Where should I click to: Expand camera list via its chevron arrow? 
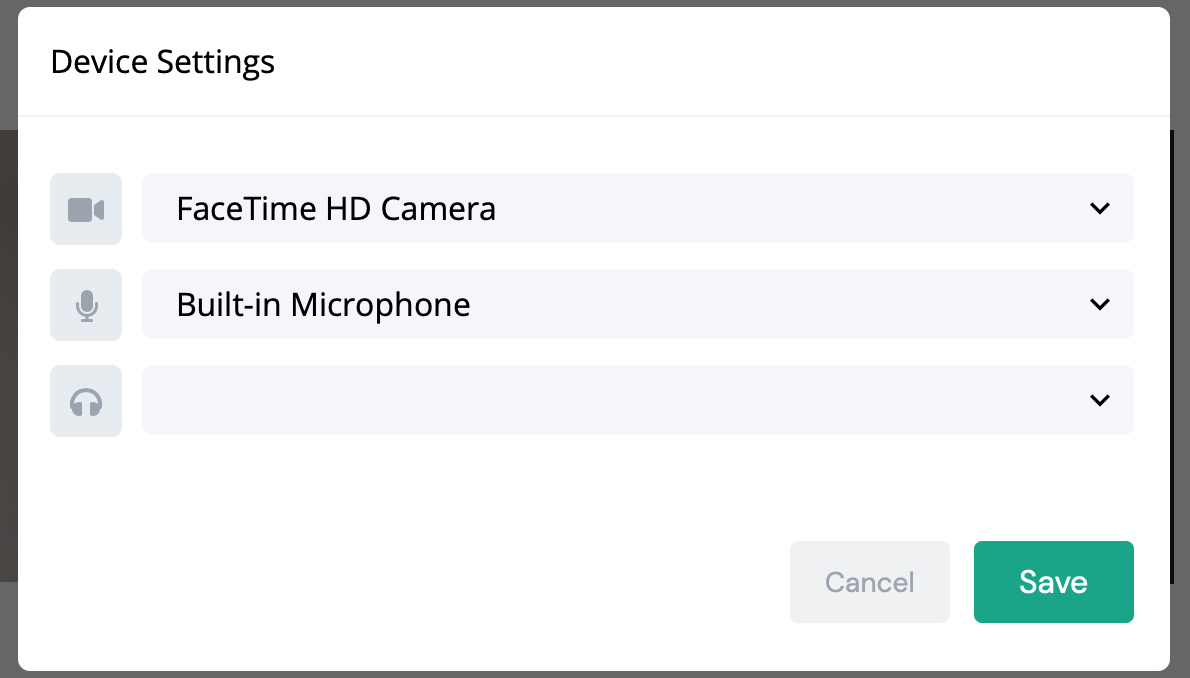pos(1100,209)
